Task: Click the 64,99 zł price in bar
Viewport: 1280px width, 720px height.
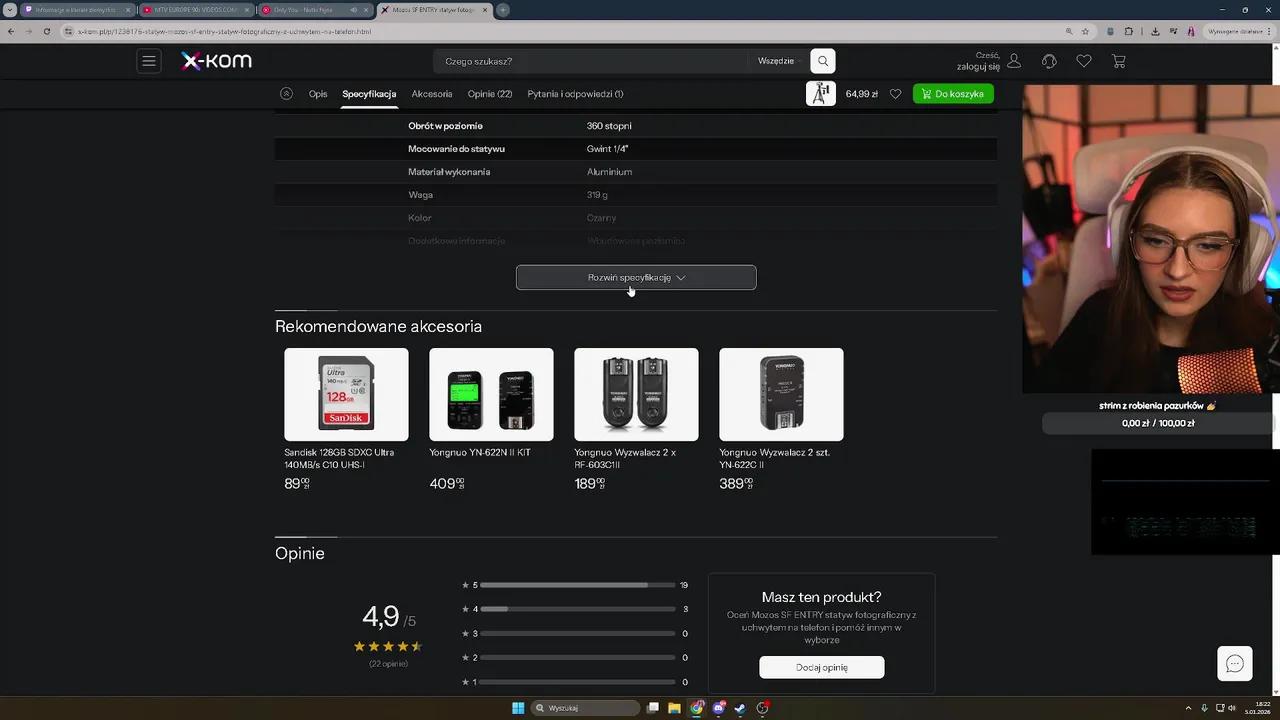Action: (x=861, y=94)
